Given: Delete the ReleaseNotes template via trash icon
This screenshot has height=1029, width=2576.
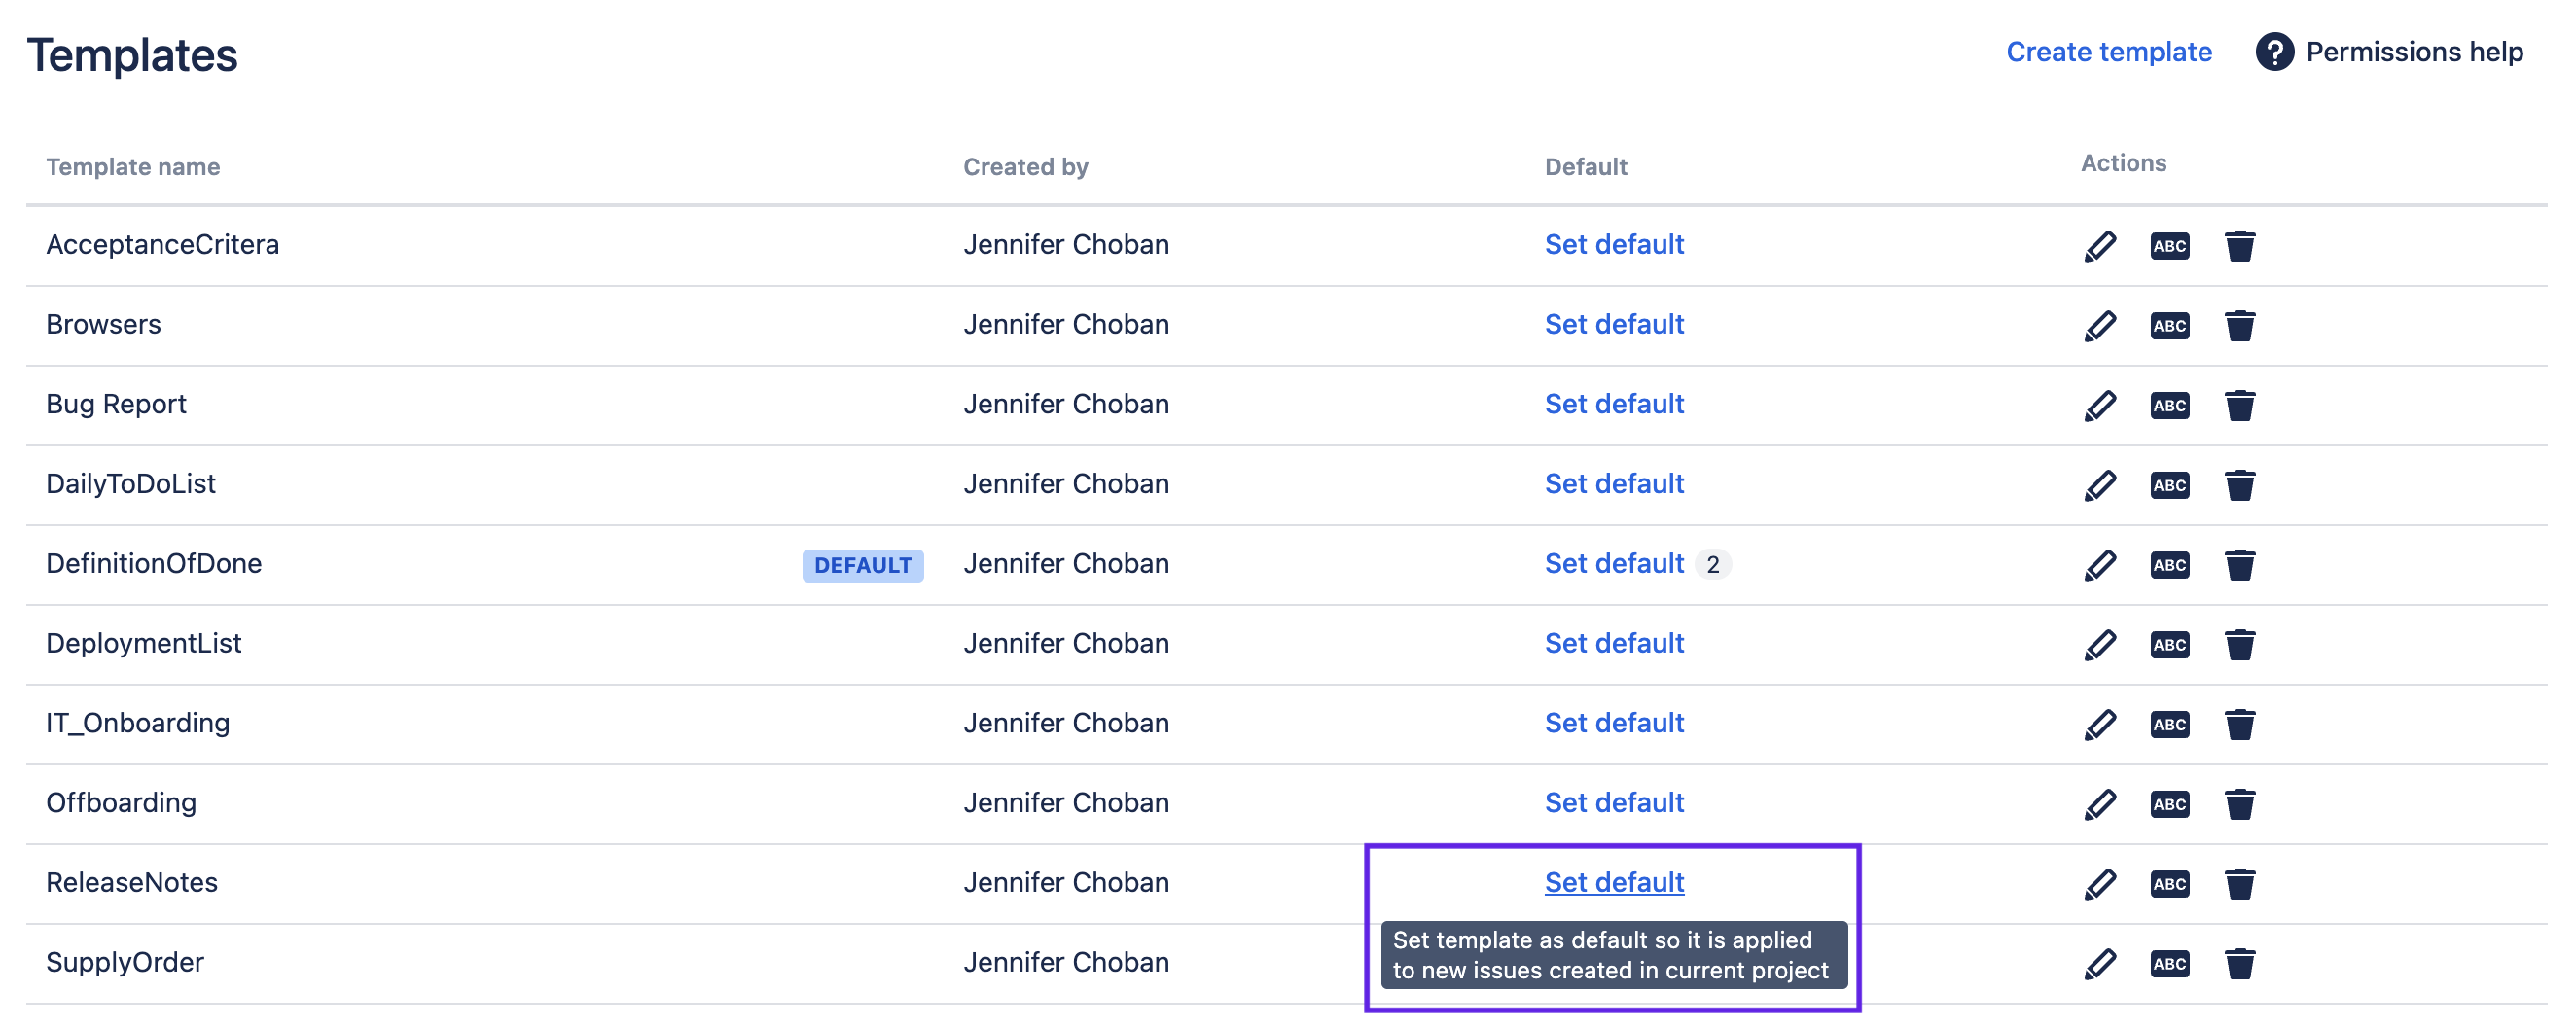Looking at the screenshot, I should click(2239, 884).
